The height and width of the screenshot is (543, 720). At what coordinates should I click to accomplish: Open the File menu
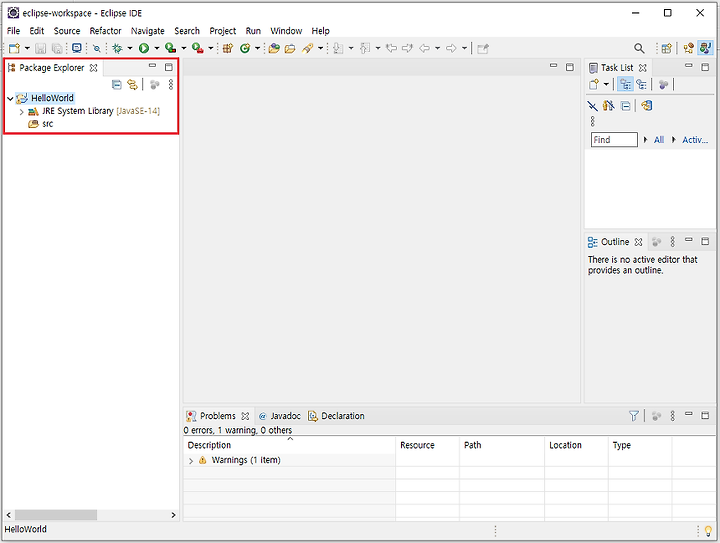(x=13, y=31)
